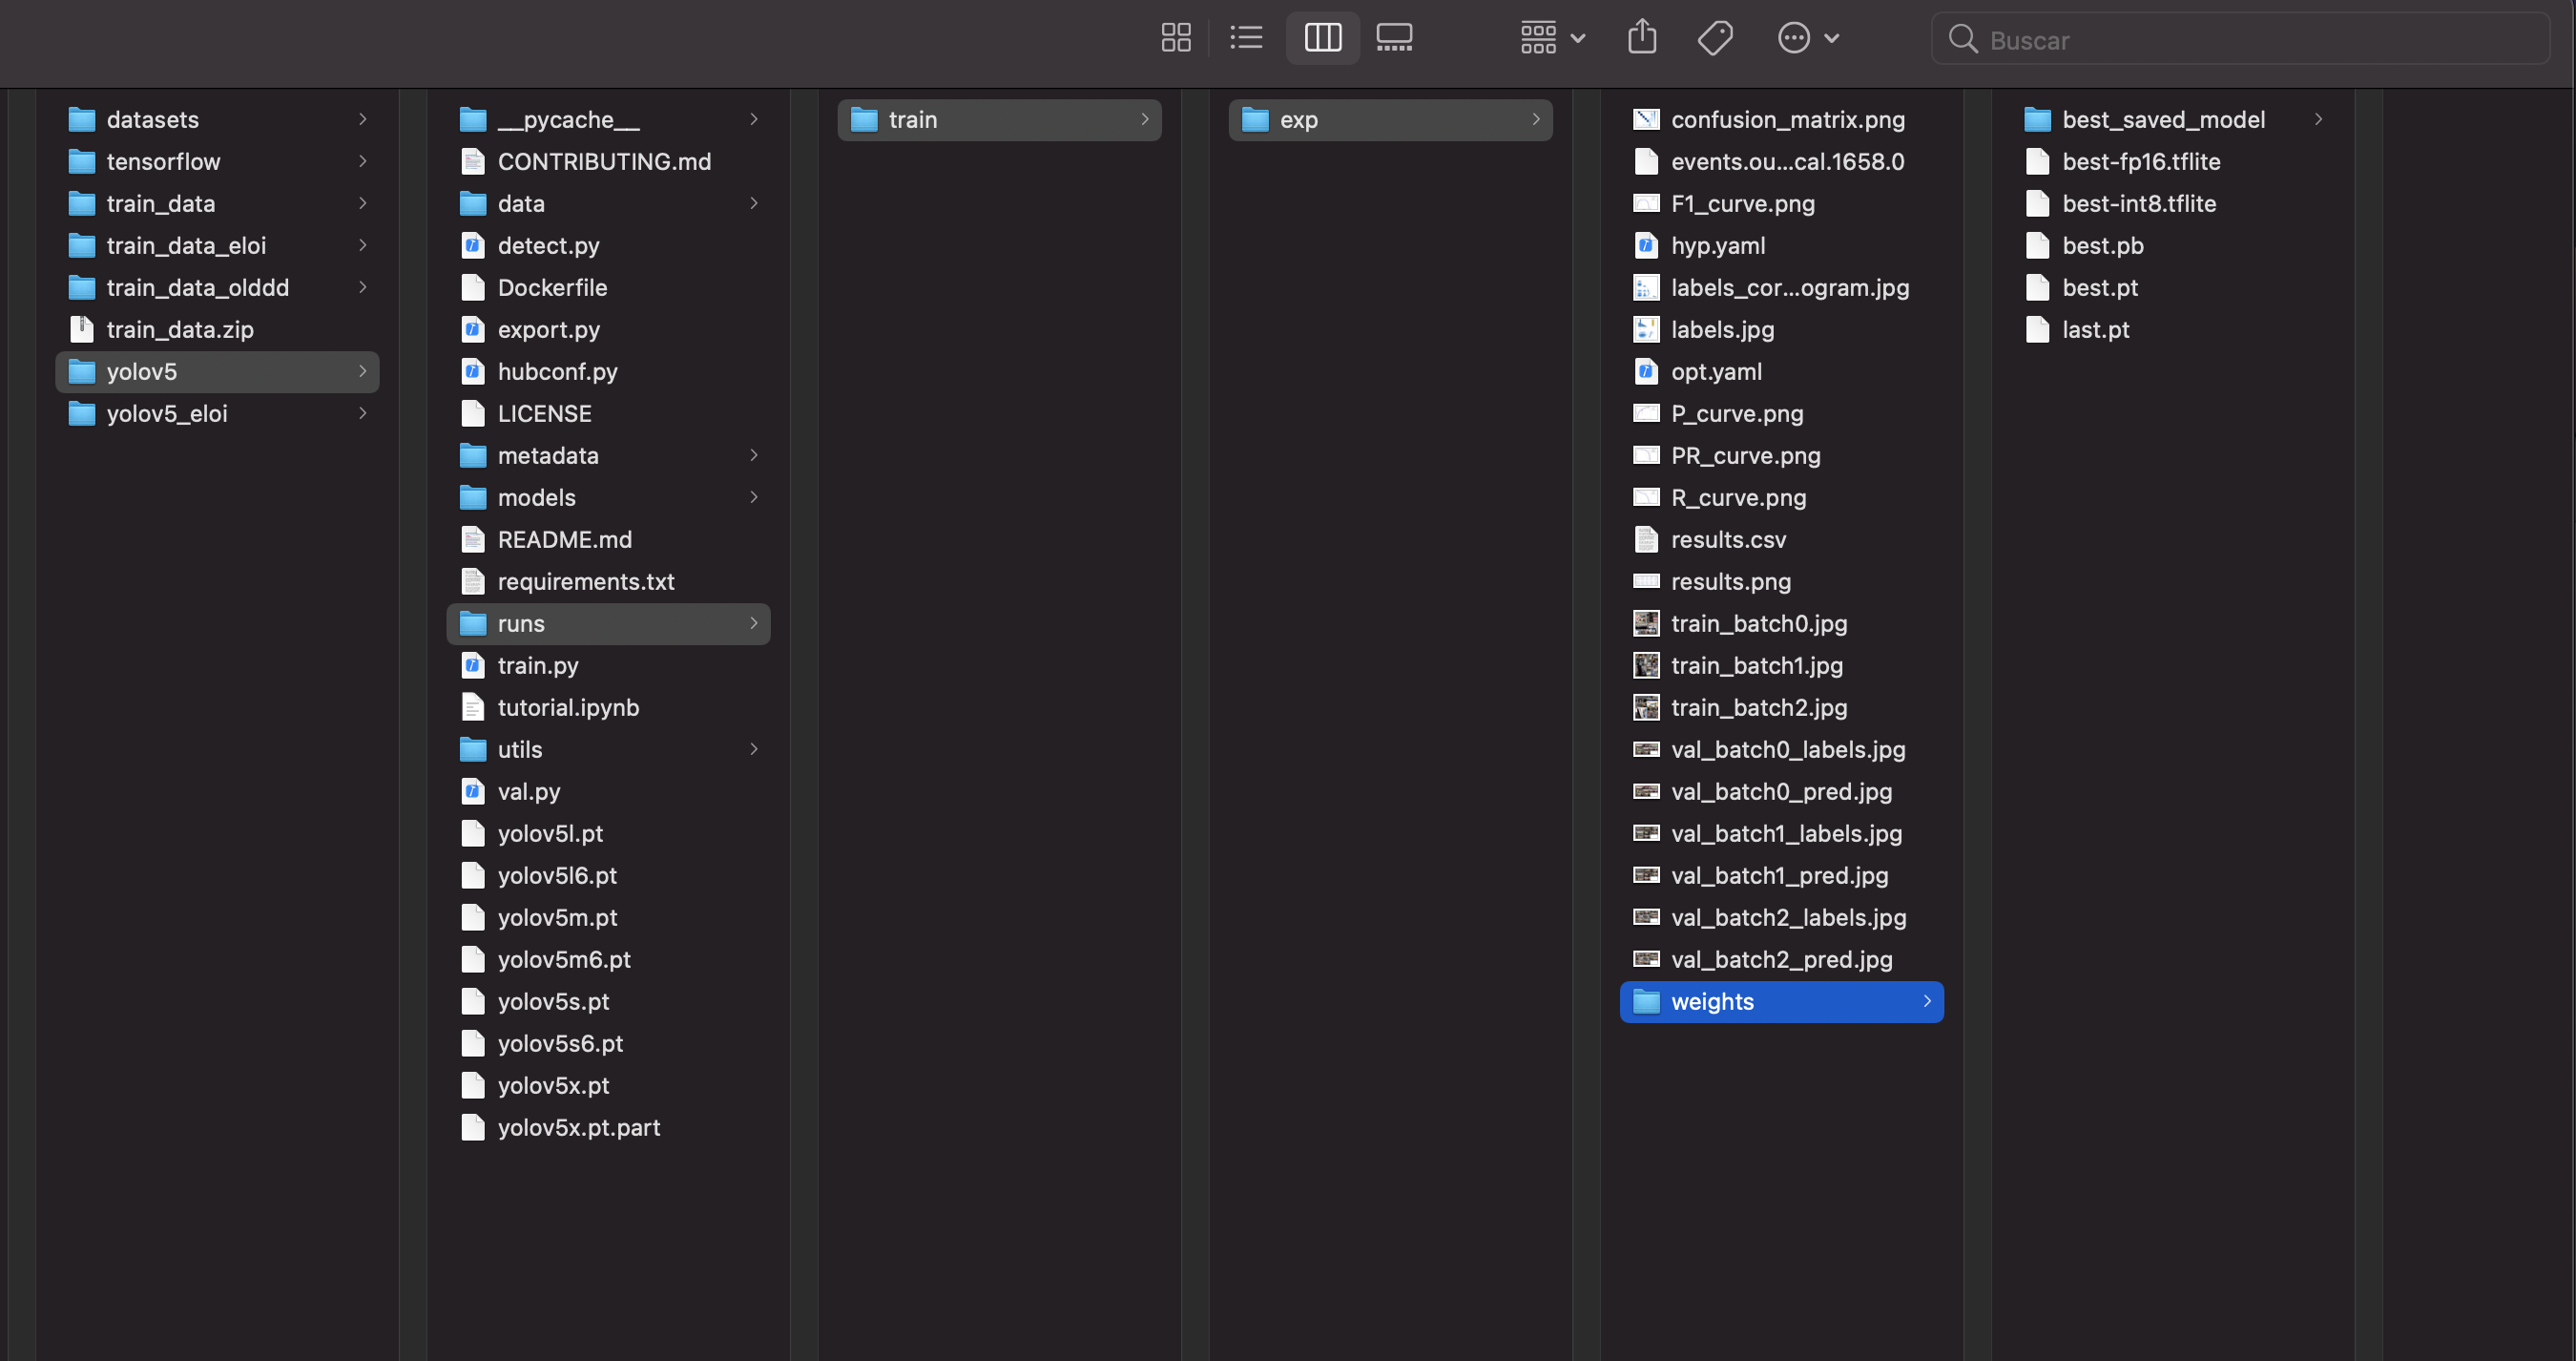This screenshot has width=2576, height=1361.
Task: Select the best-int8.tflite file
Action: click(2138, 203)
